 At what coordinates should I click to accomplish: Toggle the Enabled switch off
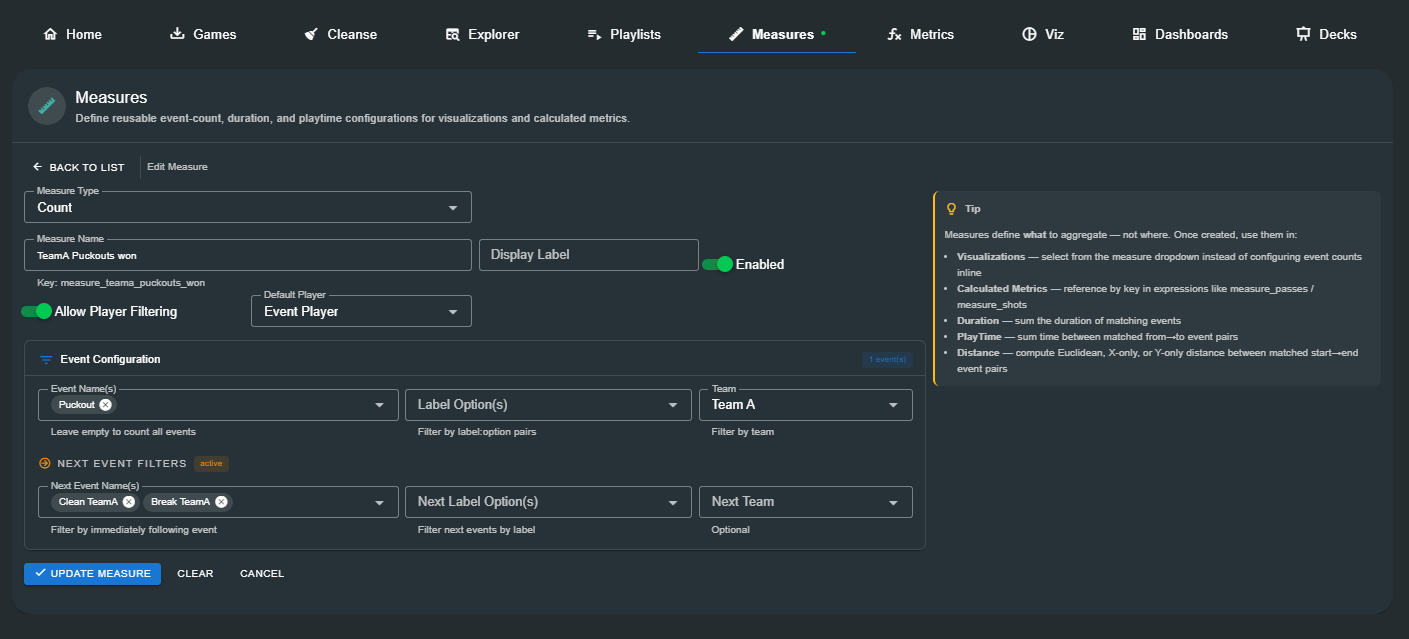coord(717,264)
